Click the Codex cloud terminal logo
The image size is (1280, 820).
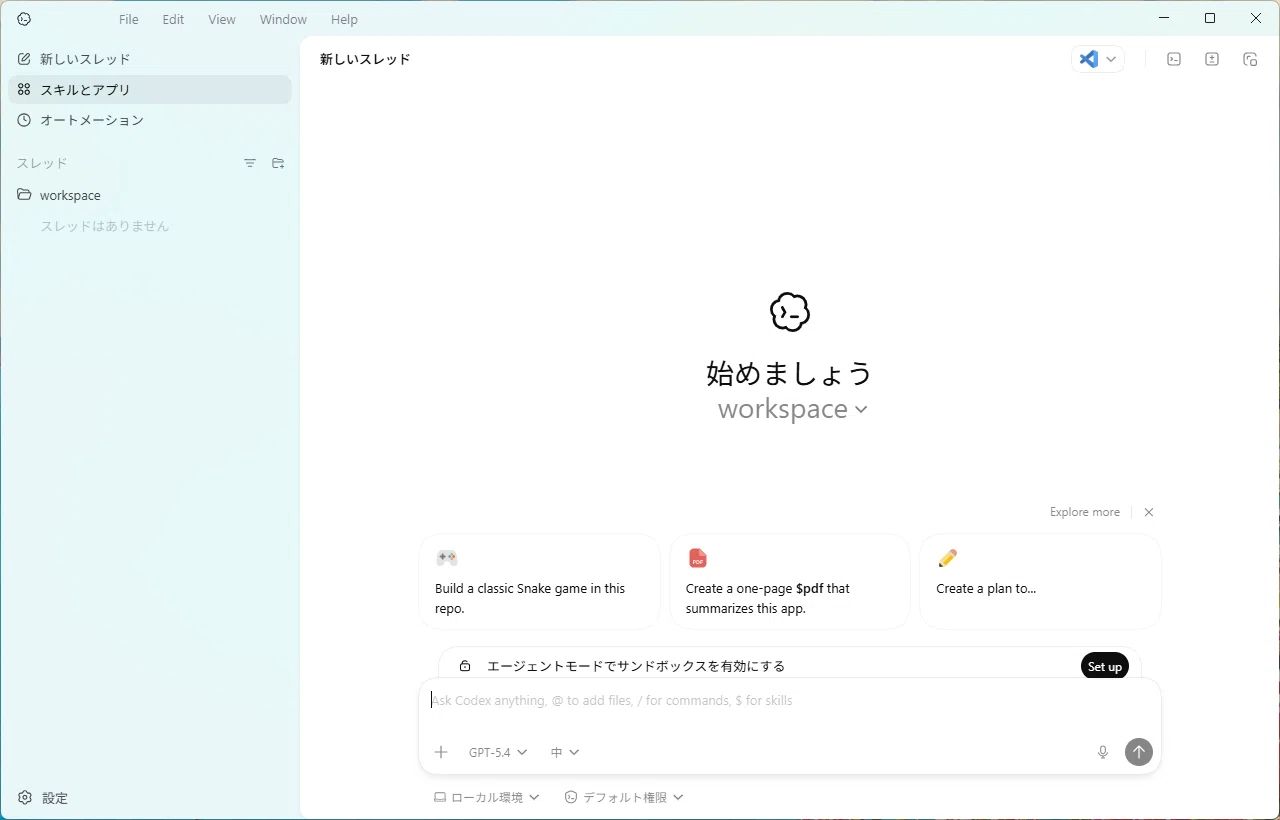(790, 312)
